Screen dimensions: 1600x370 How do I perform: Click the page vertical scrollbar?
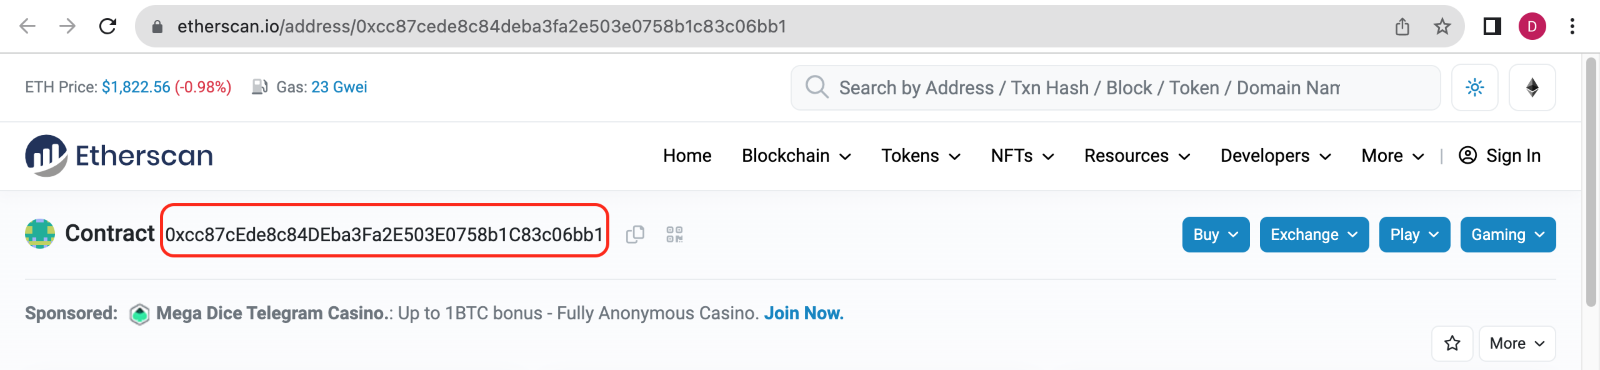1591,182
